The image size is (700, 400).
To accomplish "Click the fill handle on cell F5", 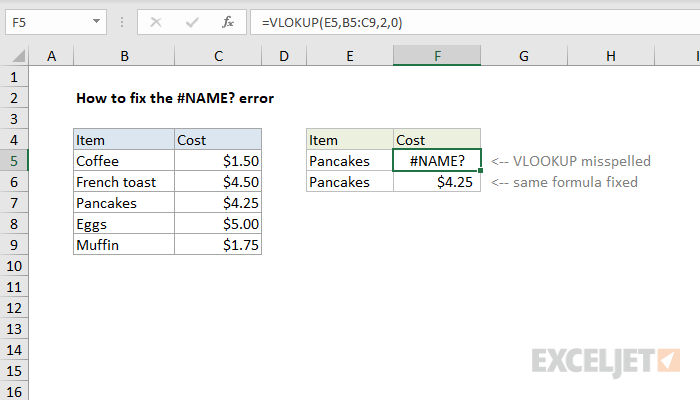I will pos(480,171).
